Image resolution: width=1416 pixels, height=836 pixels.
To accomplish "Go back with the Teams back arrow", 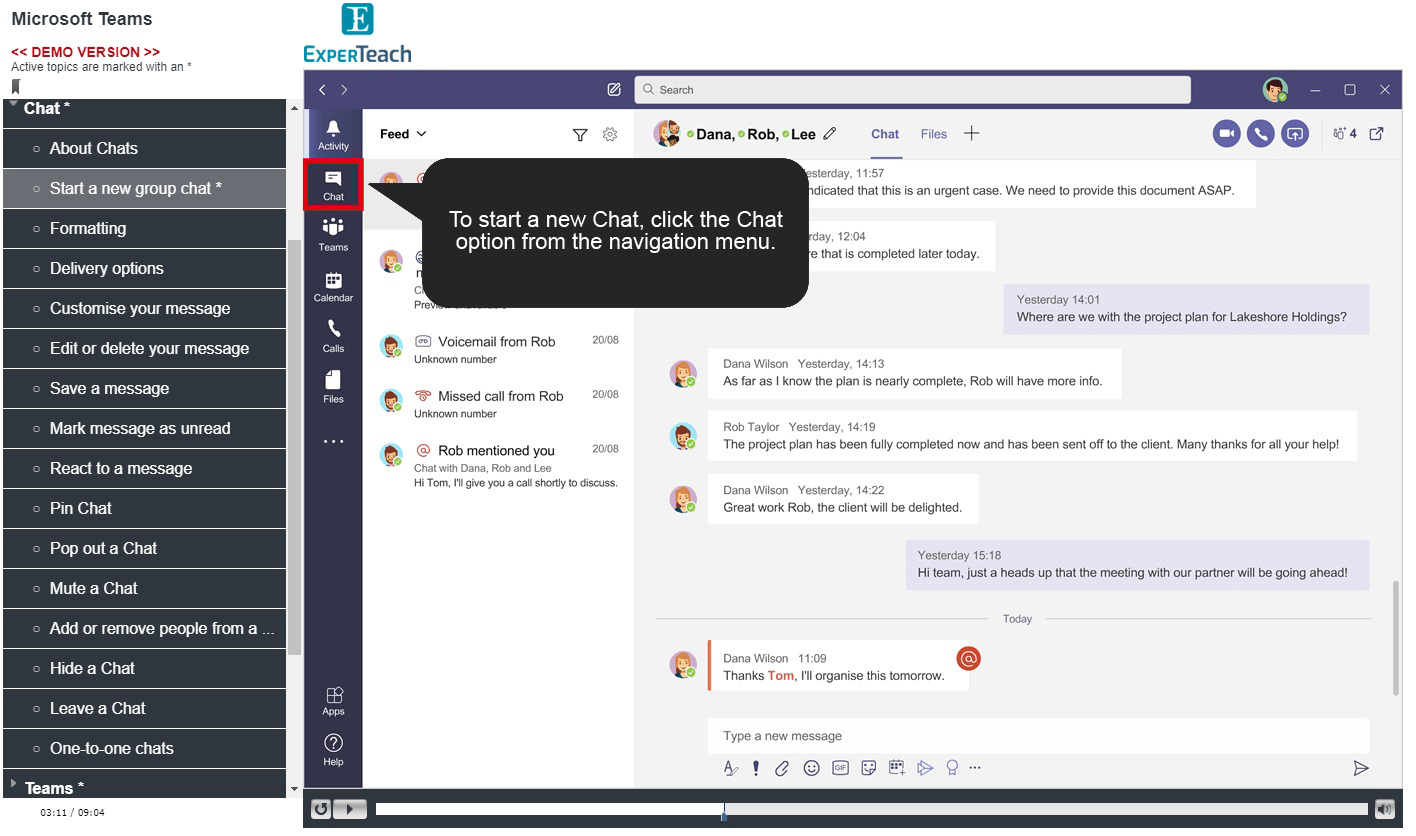I will tap(322, 90).
